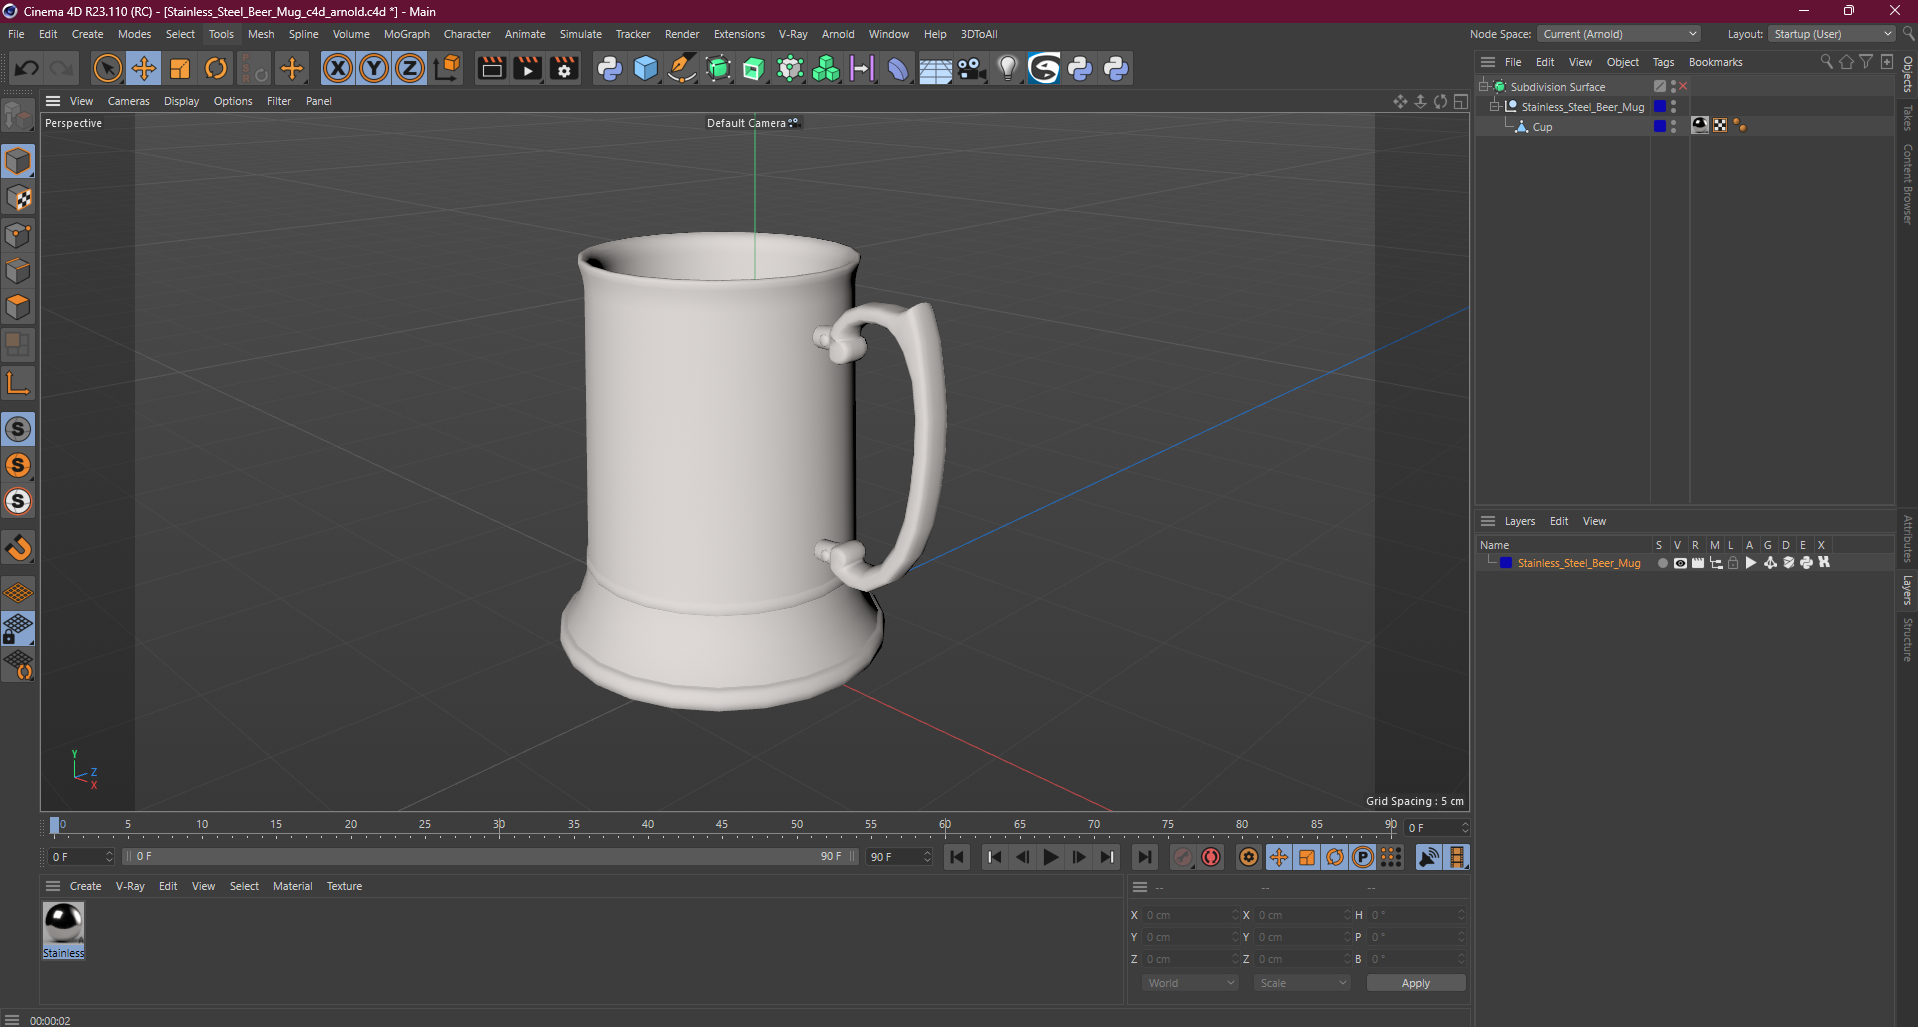Open the MoGraph menu
Viewport: 1918px width, 1027px height.
tap(406, 34)
